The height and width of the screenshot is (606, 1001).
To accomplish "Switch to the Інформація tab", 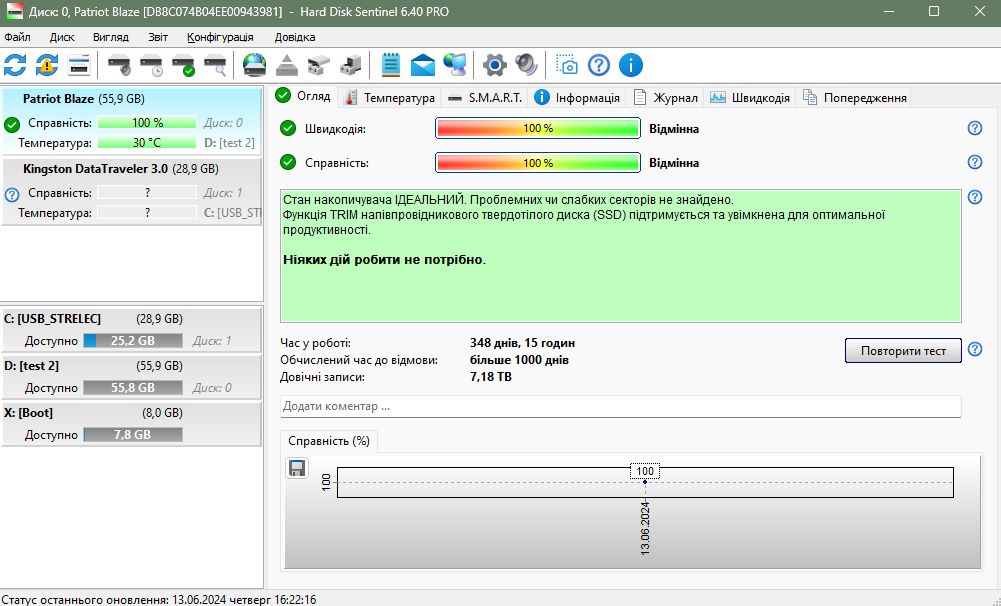I will tap(577, 98).
